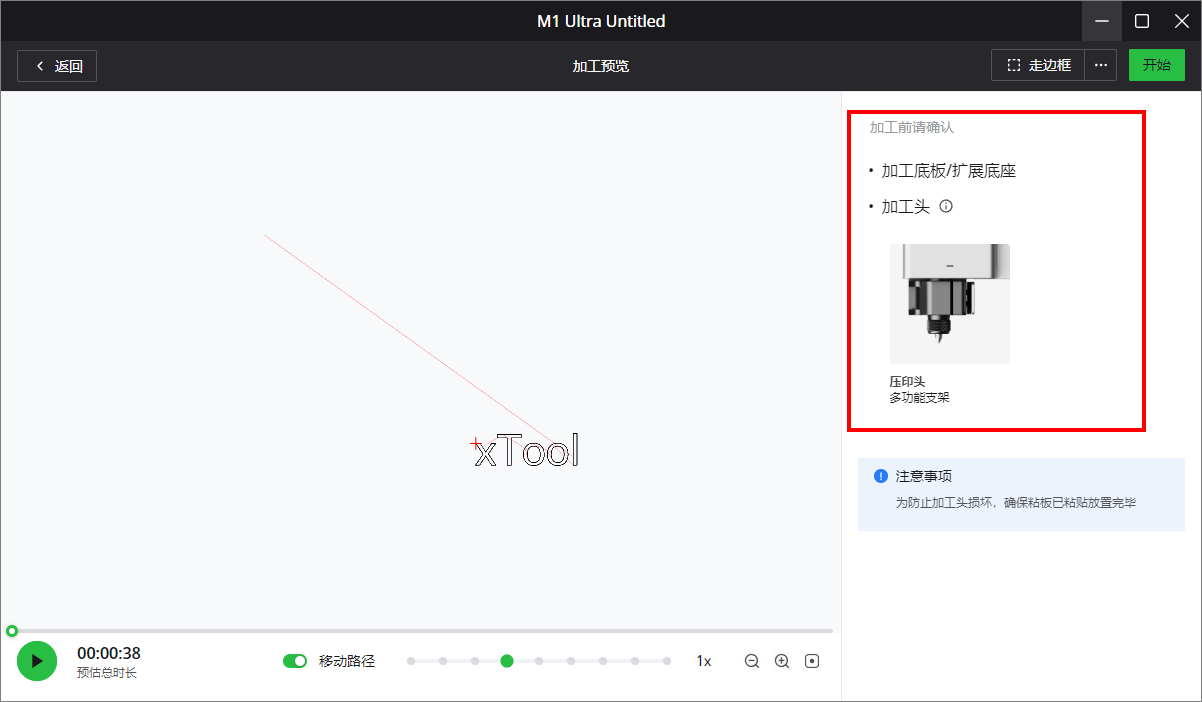Click the 预估总时长 label
Screen dimensions: 1202x702
coord(107,673)
